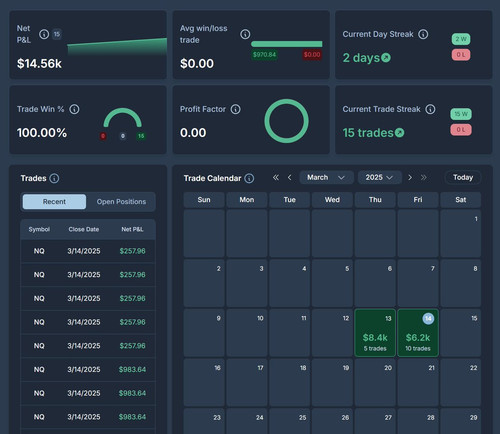
Task: Open March 14 cell showing $6.2k
Action: (x=418, y=333)
